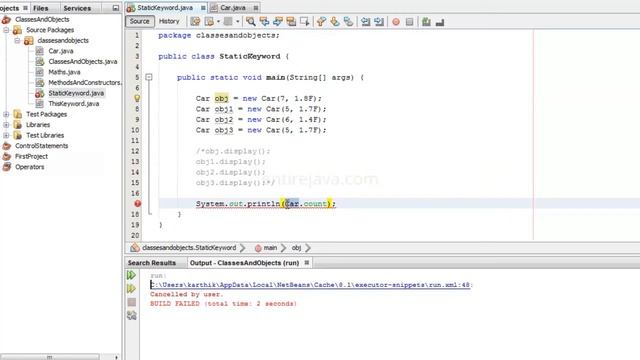Select the ControlStatements project
The height and width of the screenshot is (360, 640).
click(42, 146)
